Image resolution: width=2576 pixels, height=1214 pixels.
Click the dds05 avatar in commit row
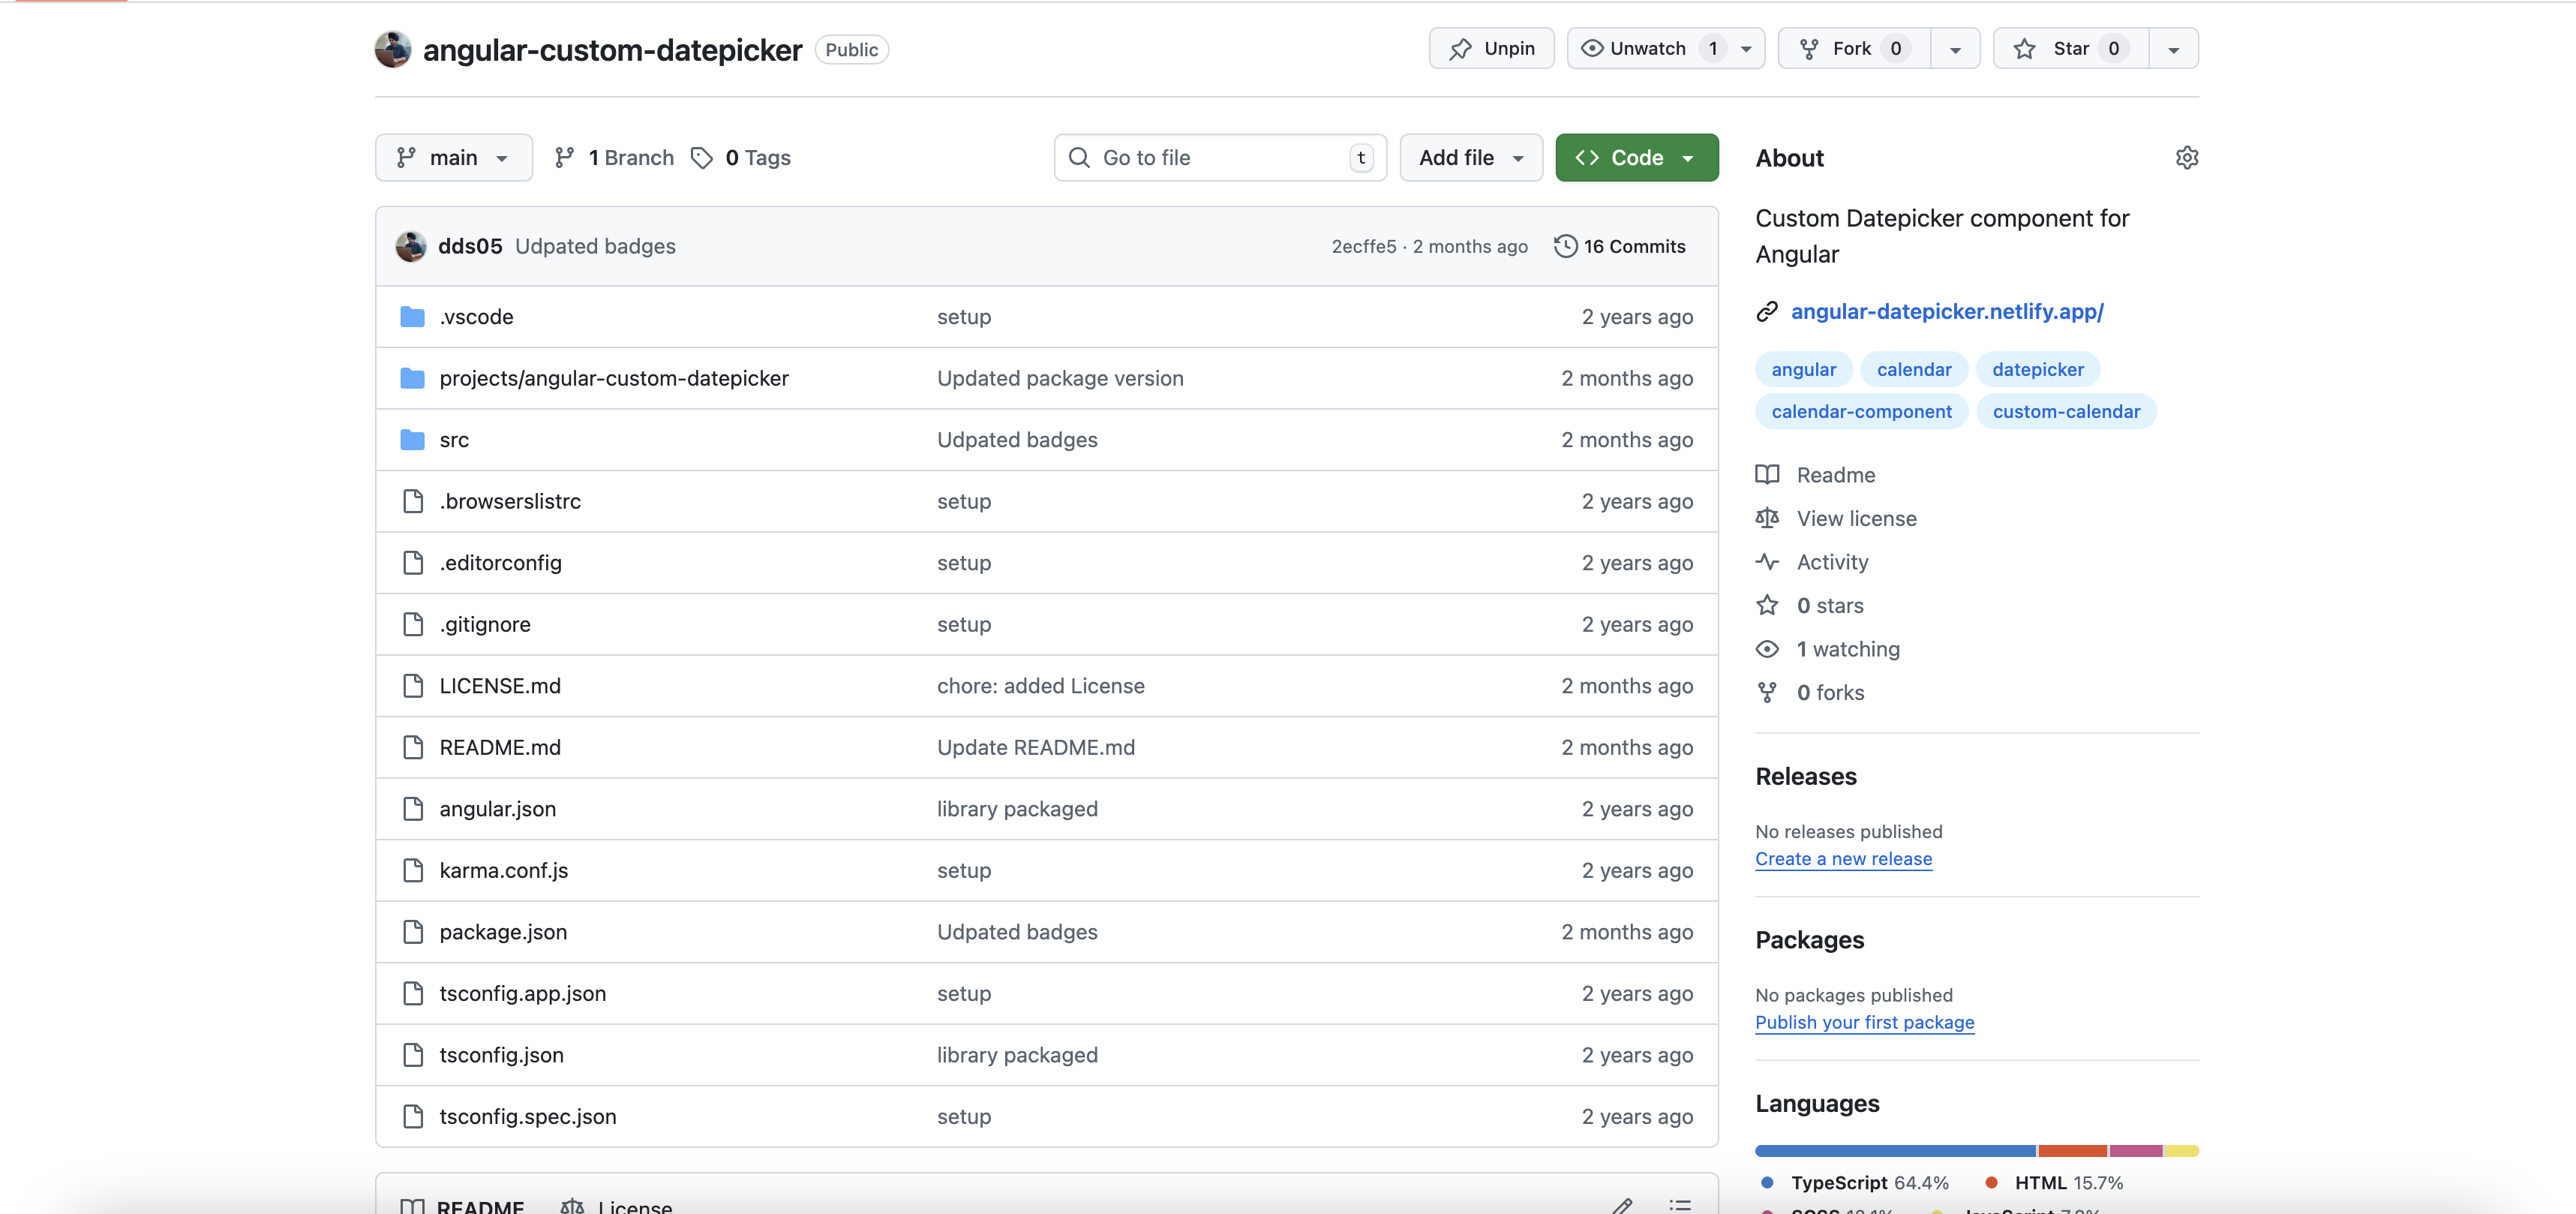(411, 246)
